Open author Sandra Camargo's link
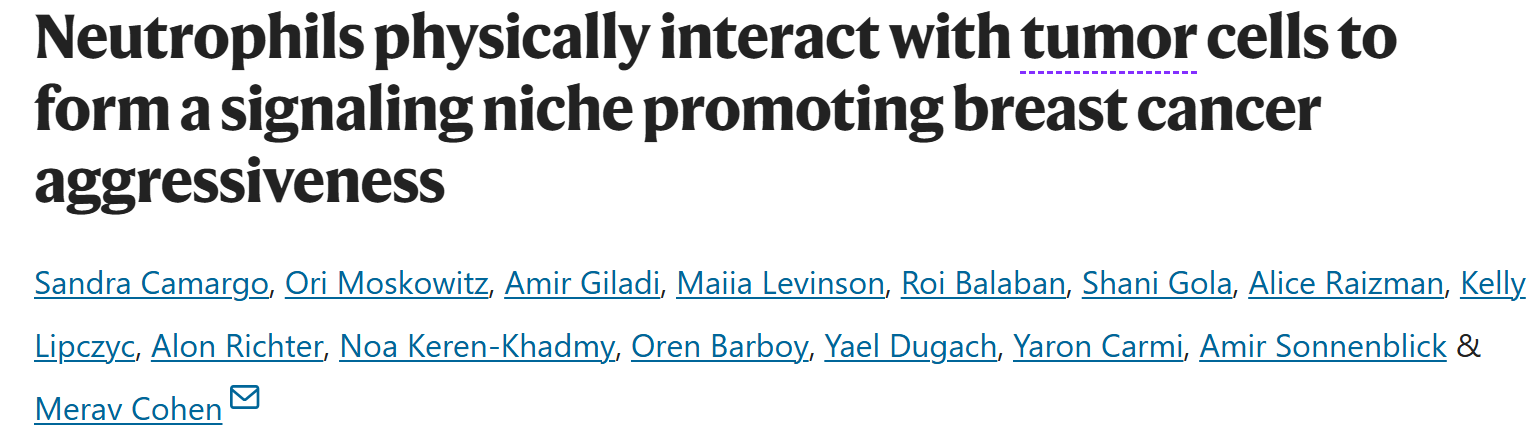This screenshot has height=446, width=1536. pyautogui.click(x=152, y=284)
